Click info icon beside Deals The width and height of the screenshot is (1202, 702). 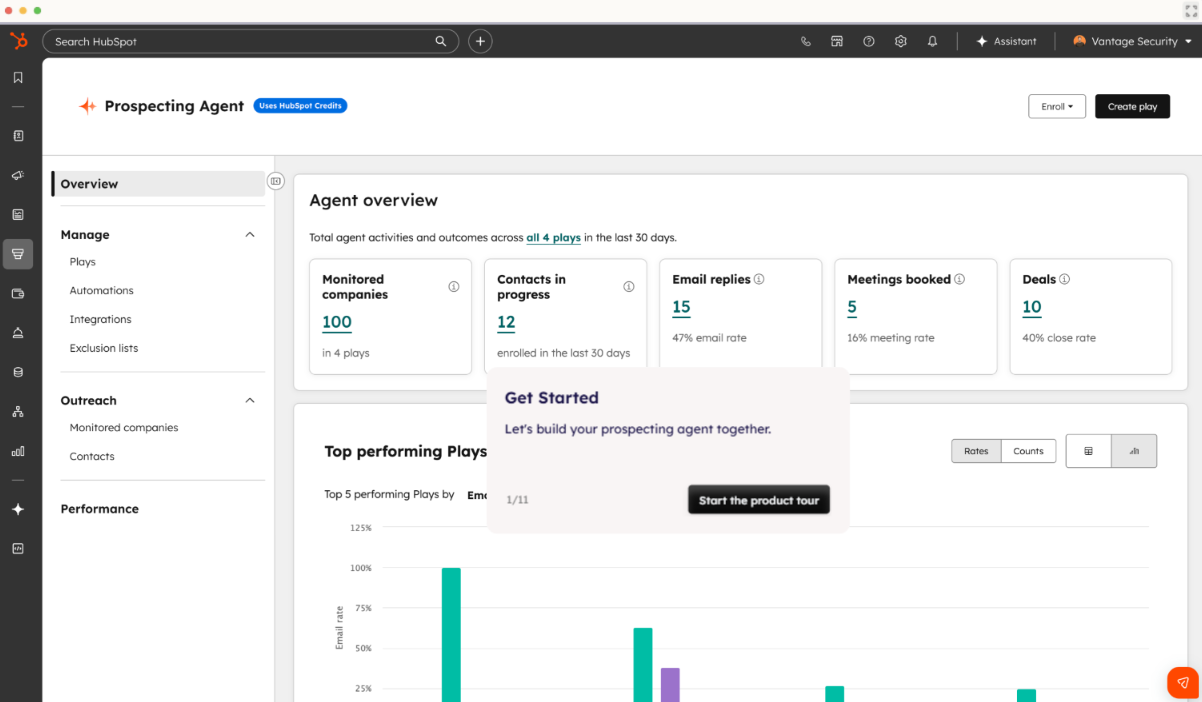[x=1064, y=279]
